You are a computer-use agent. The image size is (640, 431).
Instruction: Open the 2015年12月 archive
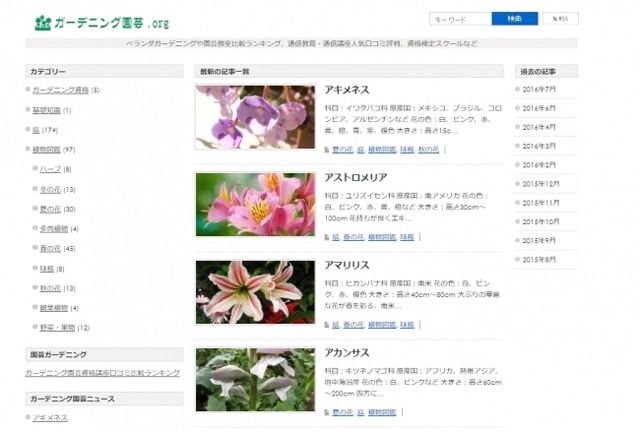pos(541,184)
